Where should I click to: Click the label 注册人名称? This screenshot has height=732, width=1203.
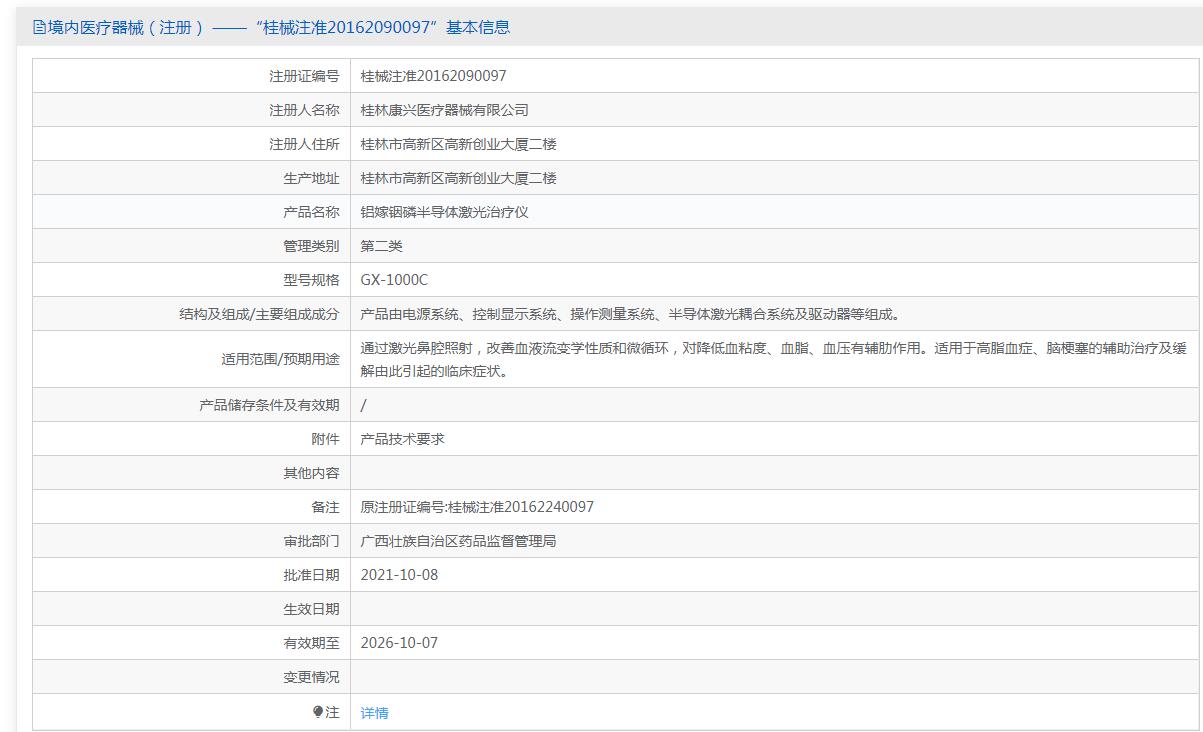304,110
